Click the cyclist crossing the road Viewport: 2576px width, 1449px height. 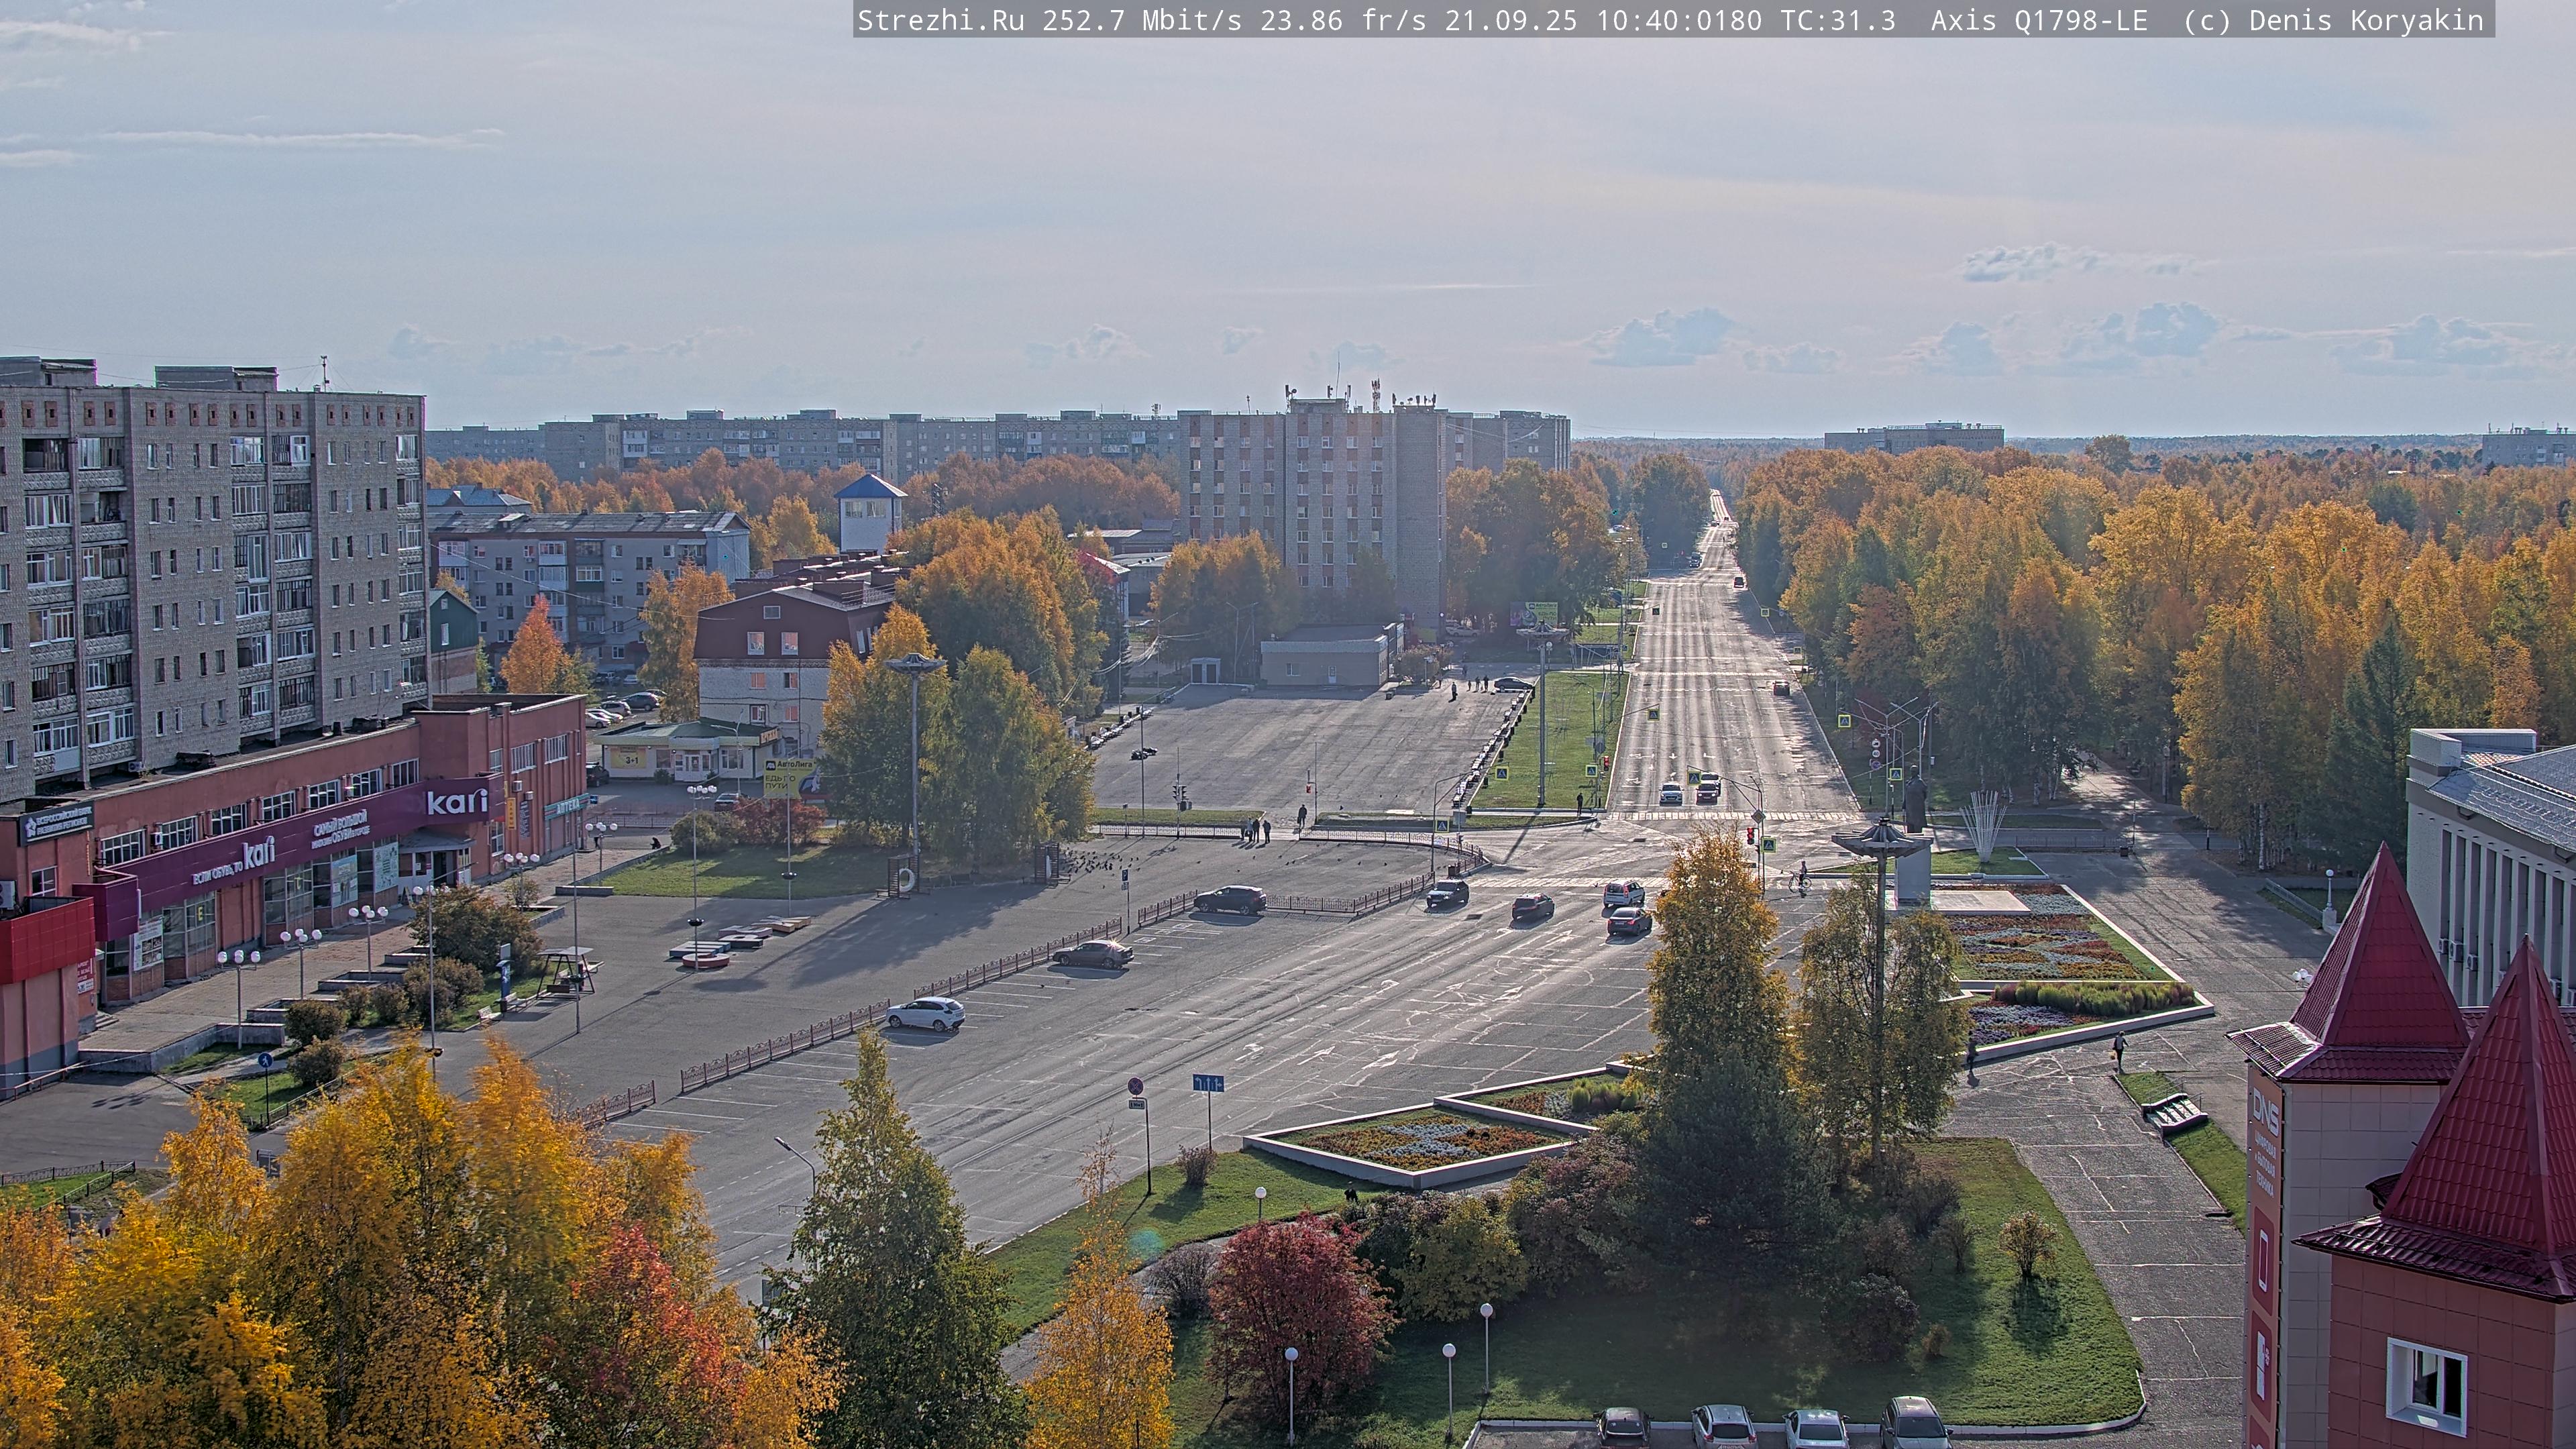[1801, 878]
